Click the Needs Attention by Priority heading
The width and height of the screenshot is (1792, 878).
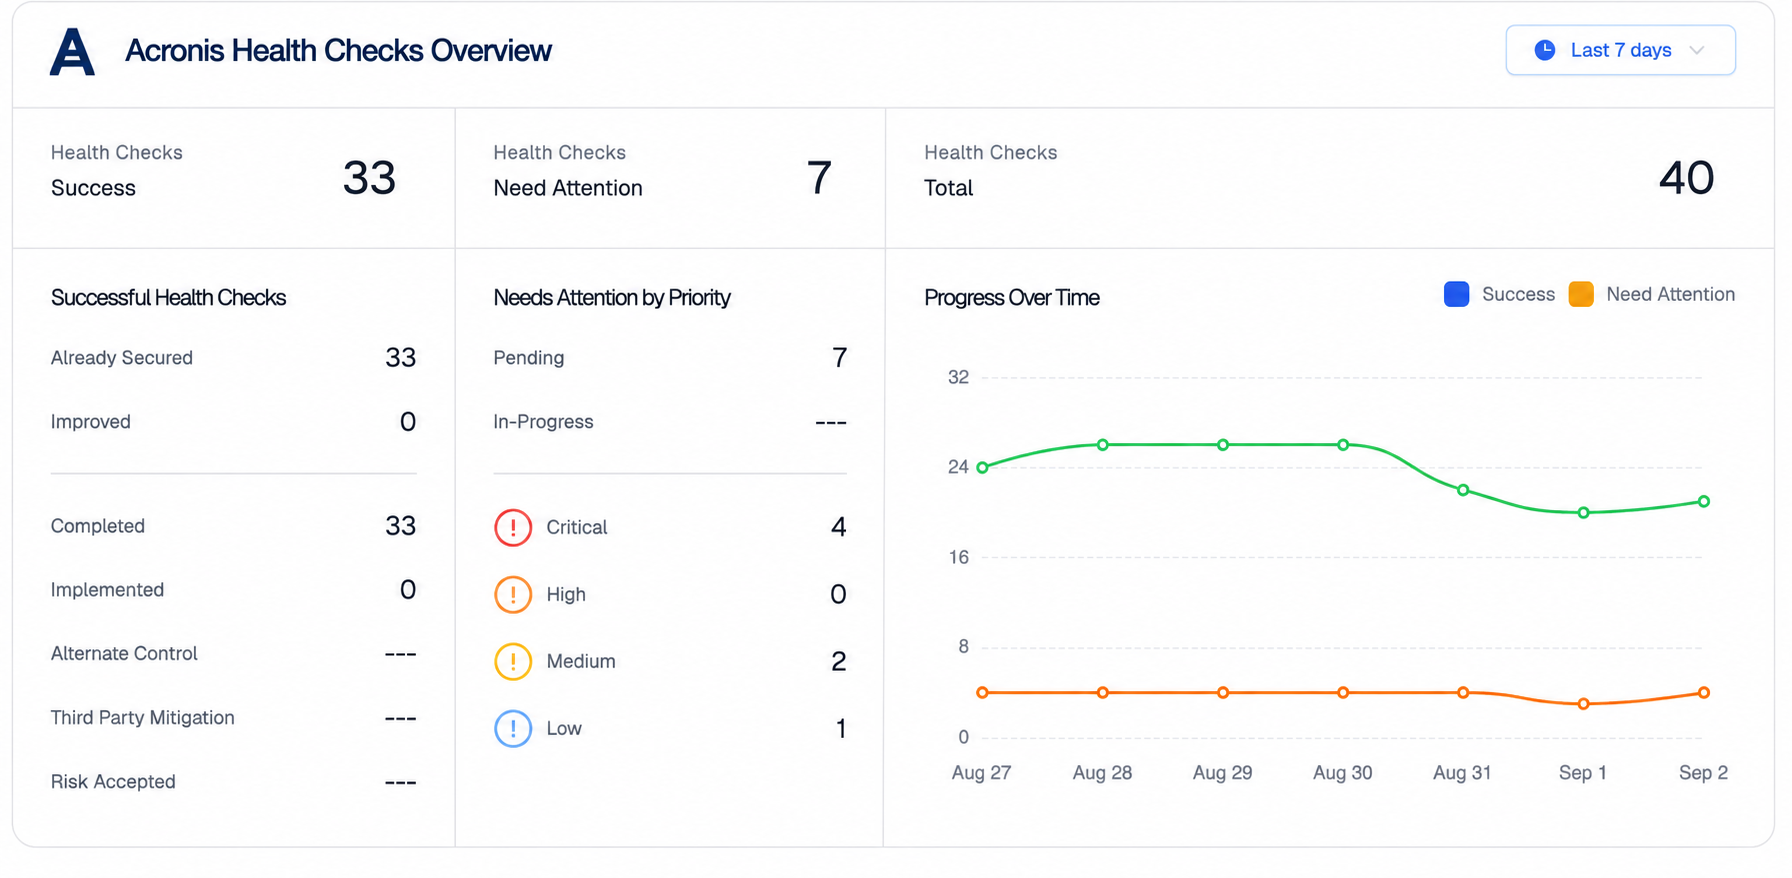(x=612, y=298)
